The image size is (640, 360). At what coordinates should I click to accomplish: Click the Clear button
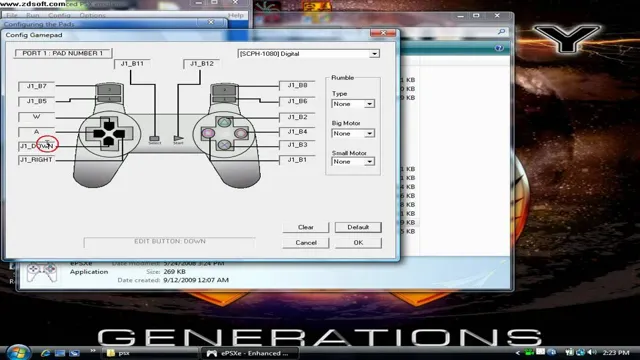[x=306, y=227]
